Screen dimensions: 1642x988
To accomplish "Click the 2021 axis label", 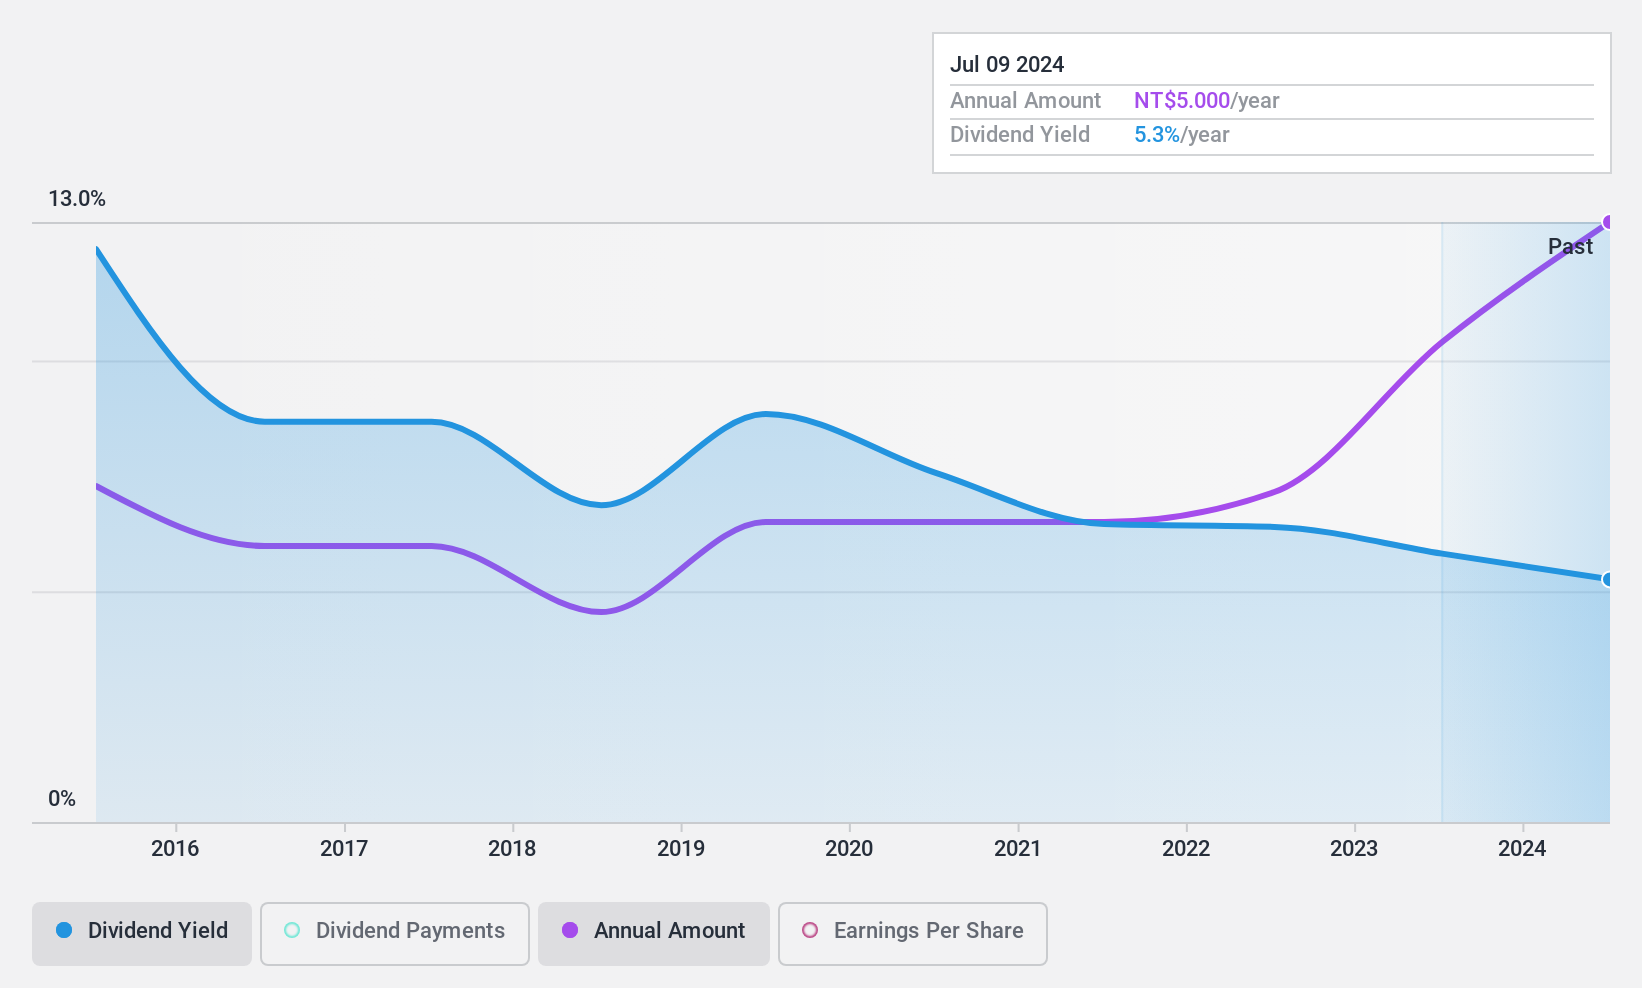I will [x=1018, y=849].
